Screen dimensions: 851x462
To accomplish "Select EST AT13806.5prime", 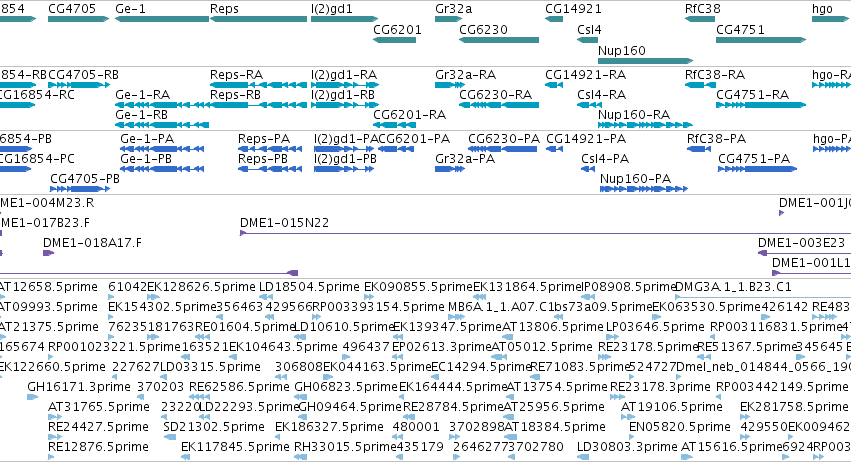I will click(x=507, y=337).
